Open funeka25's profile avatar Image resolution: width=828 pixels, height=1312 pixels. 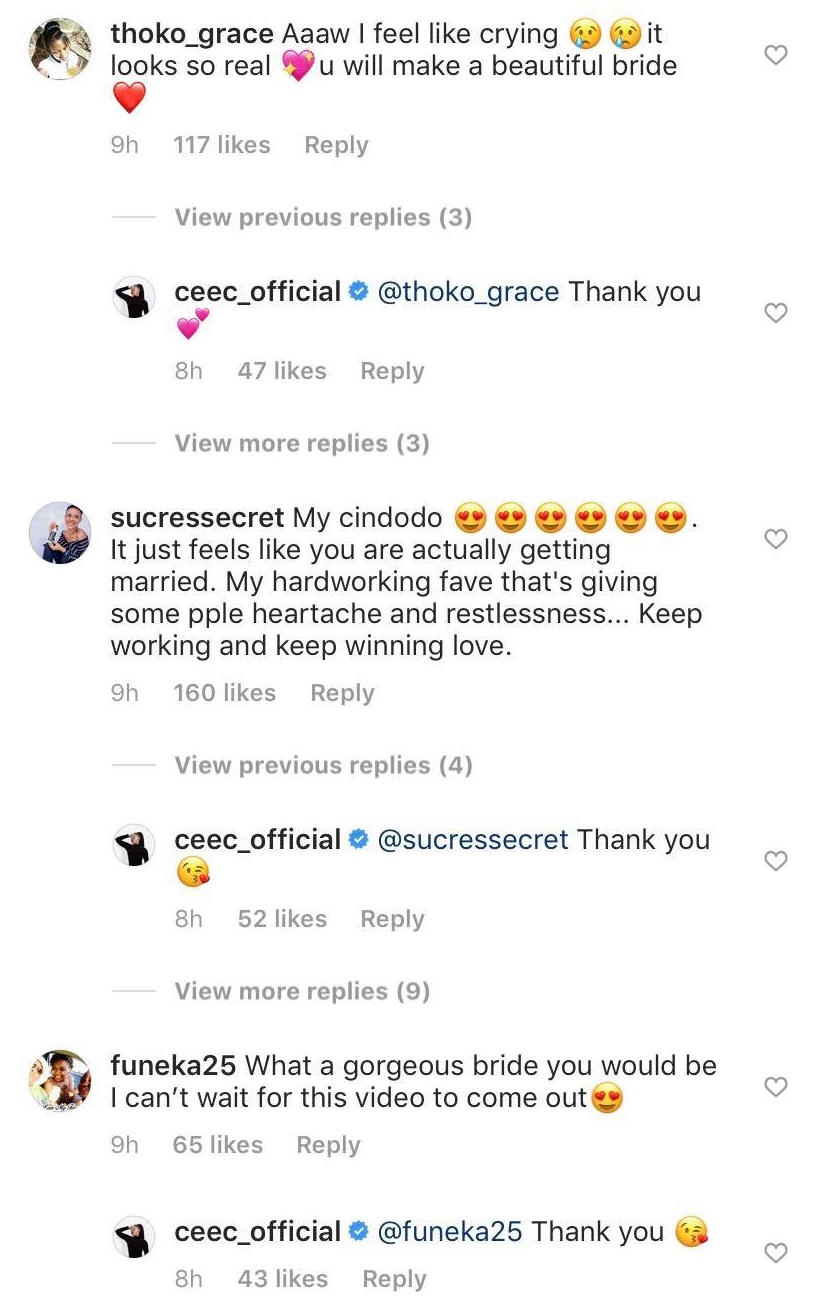(x=61, y=1080)
